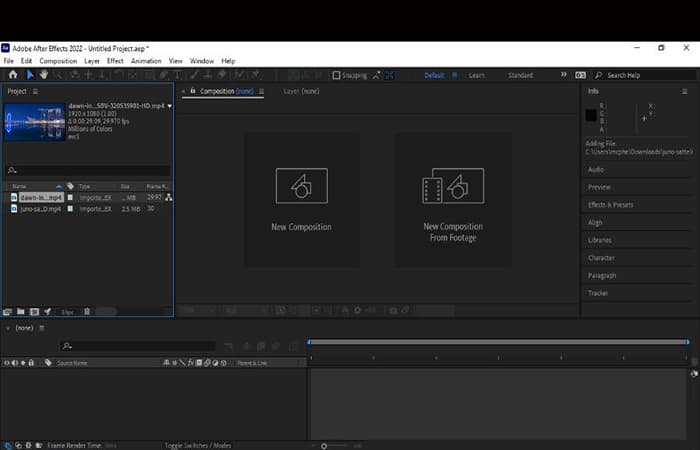This screenshot has height=450, width=700.
Task: Click the Toggle Switches / Modes button
Action: 198,445
